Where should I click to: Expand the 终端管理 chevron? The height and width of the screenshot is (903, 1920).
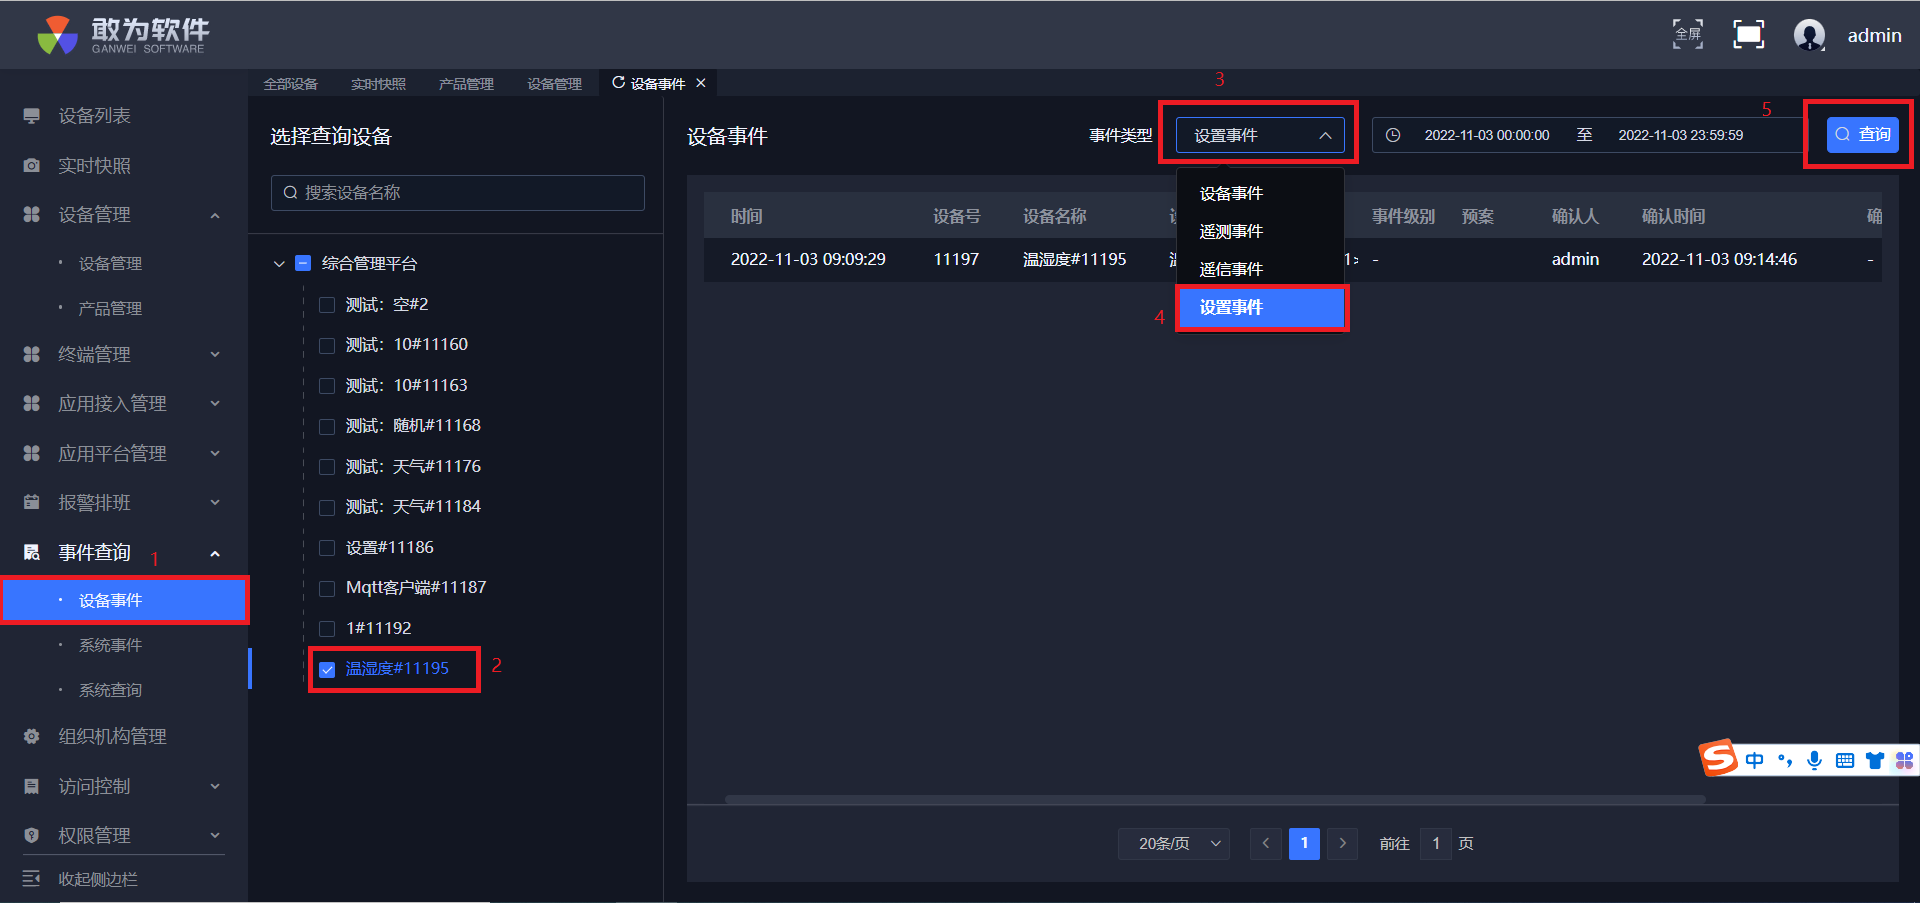click(x=215, y=355)
